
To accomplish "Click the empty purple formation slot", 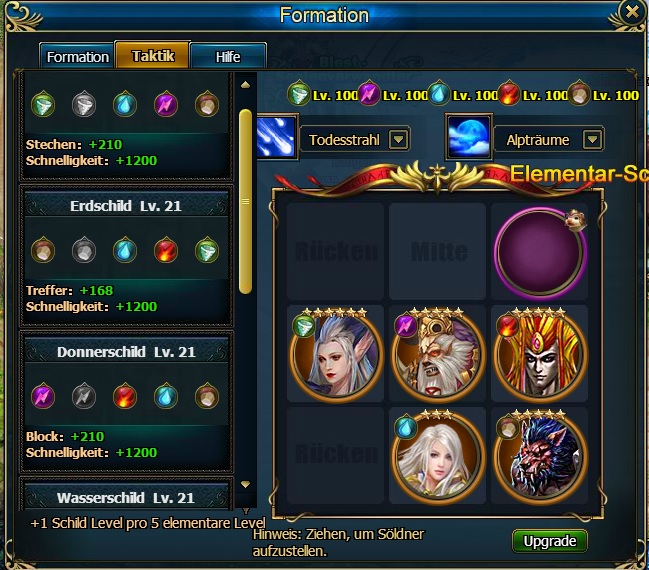I will [x=540, y=251].
